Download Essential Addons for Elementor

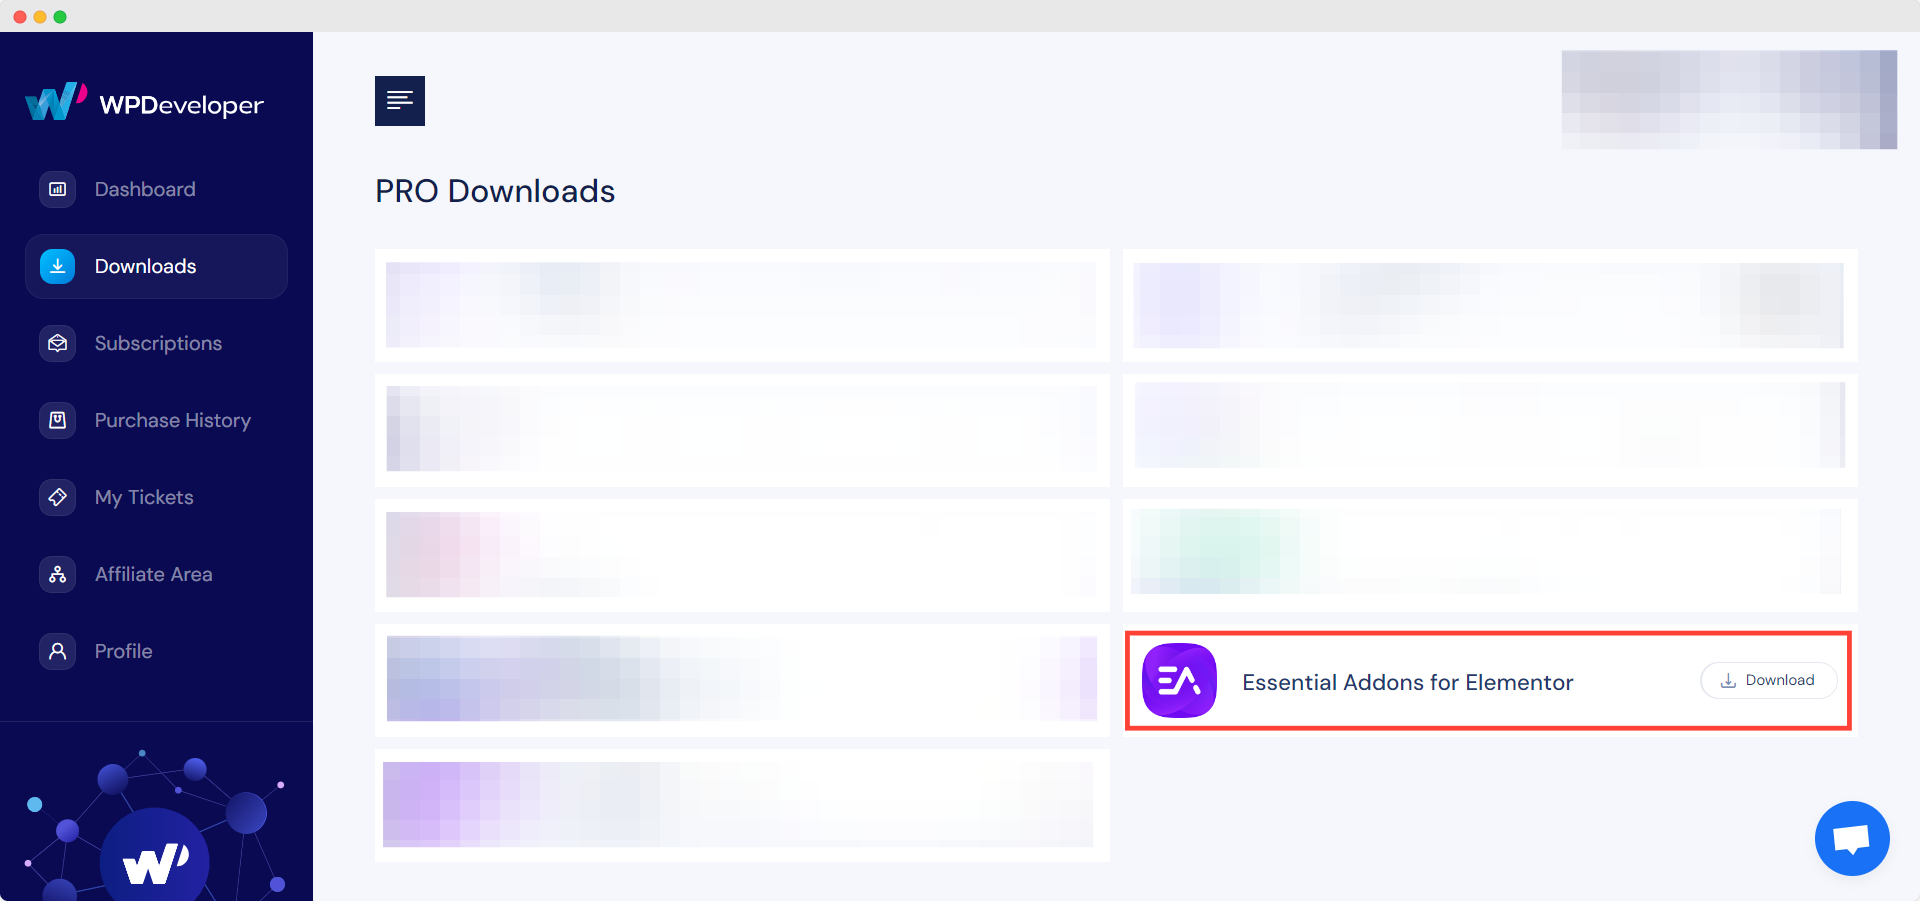pyautogui.click(x=1768, y=680)
